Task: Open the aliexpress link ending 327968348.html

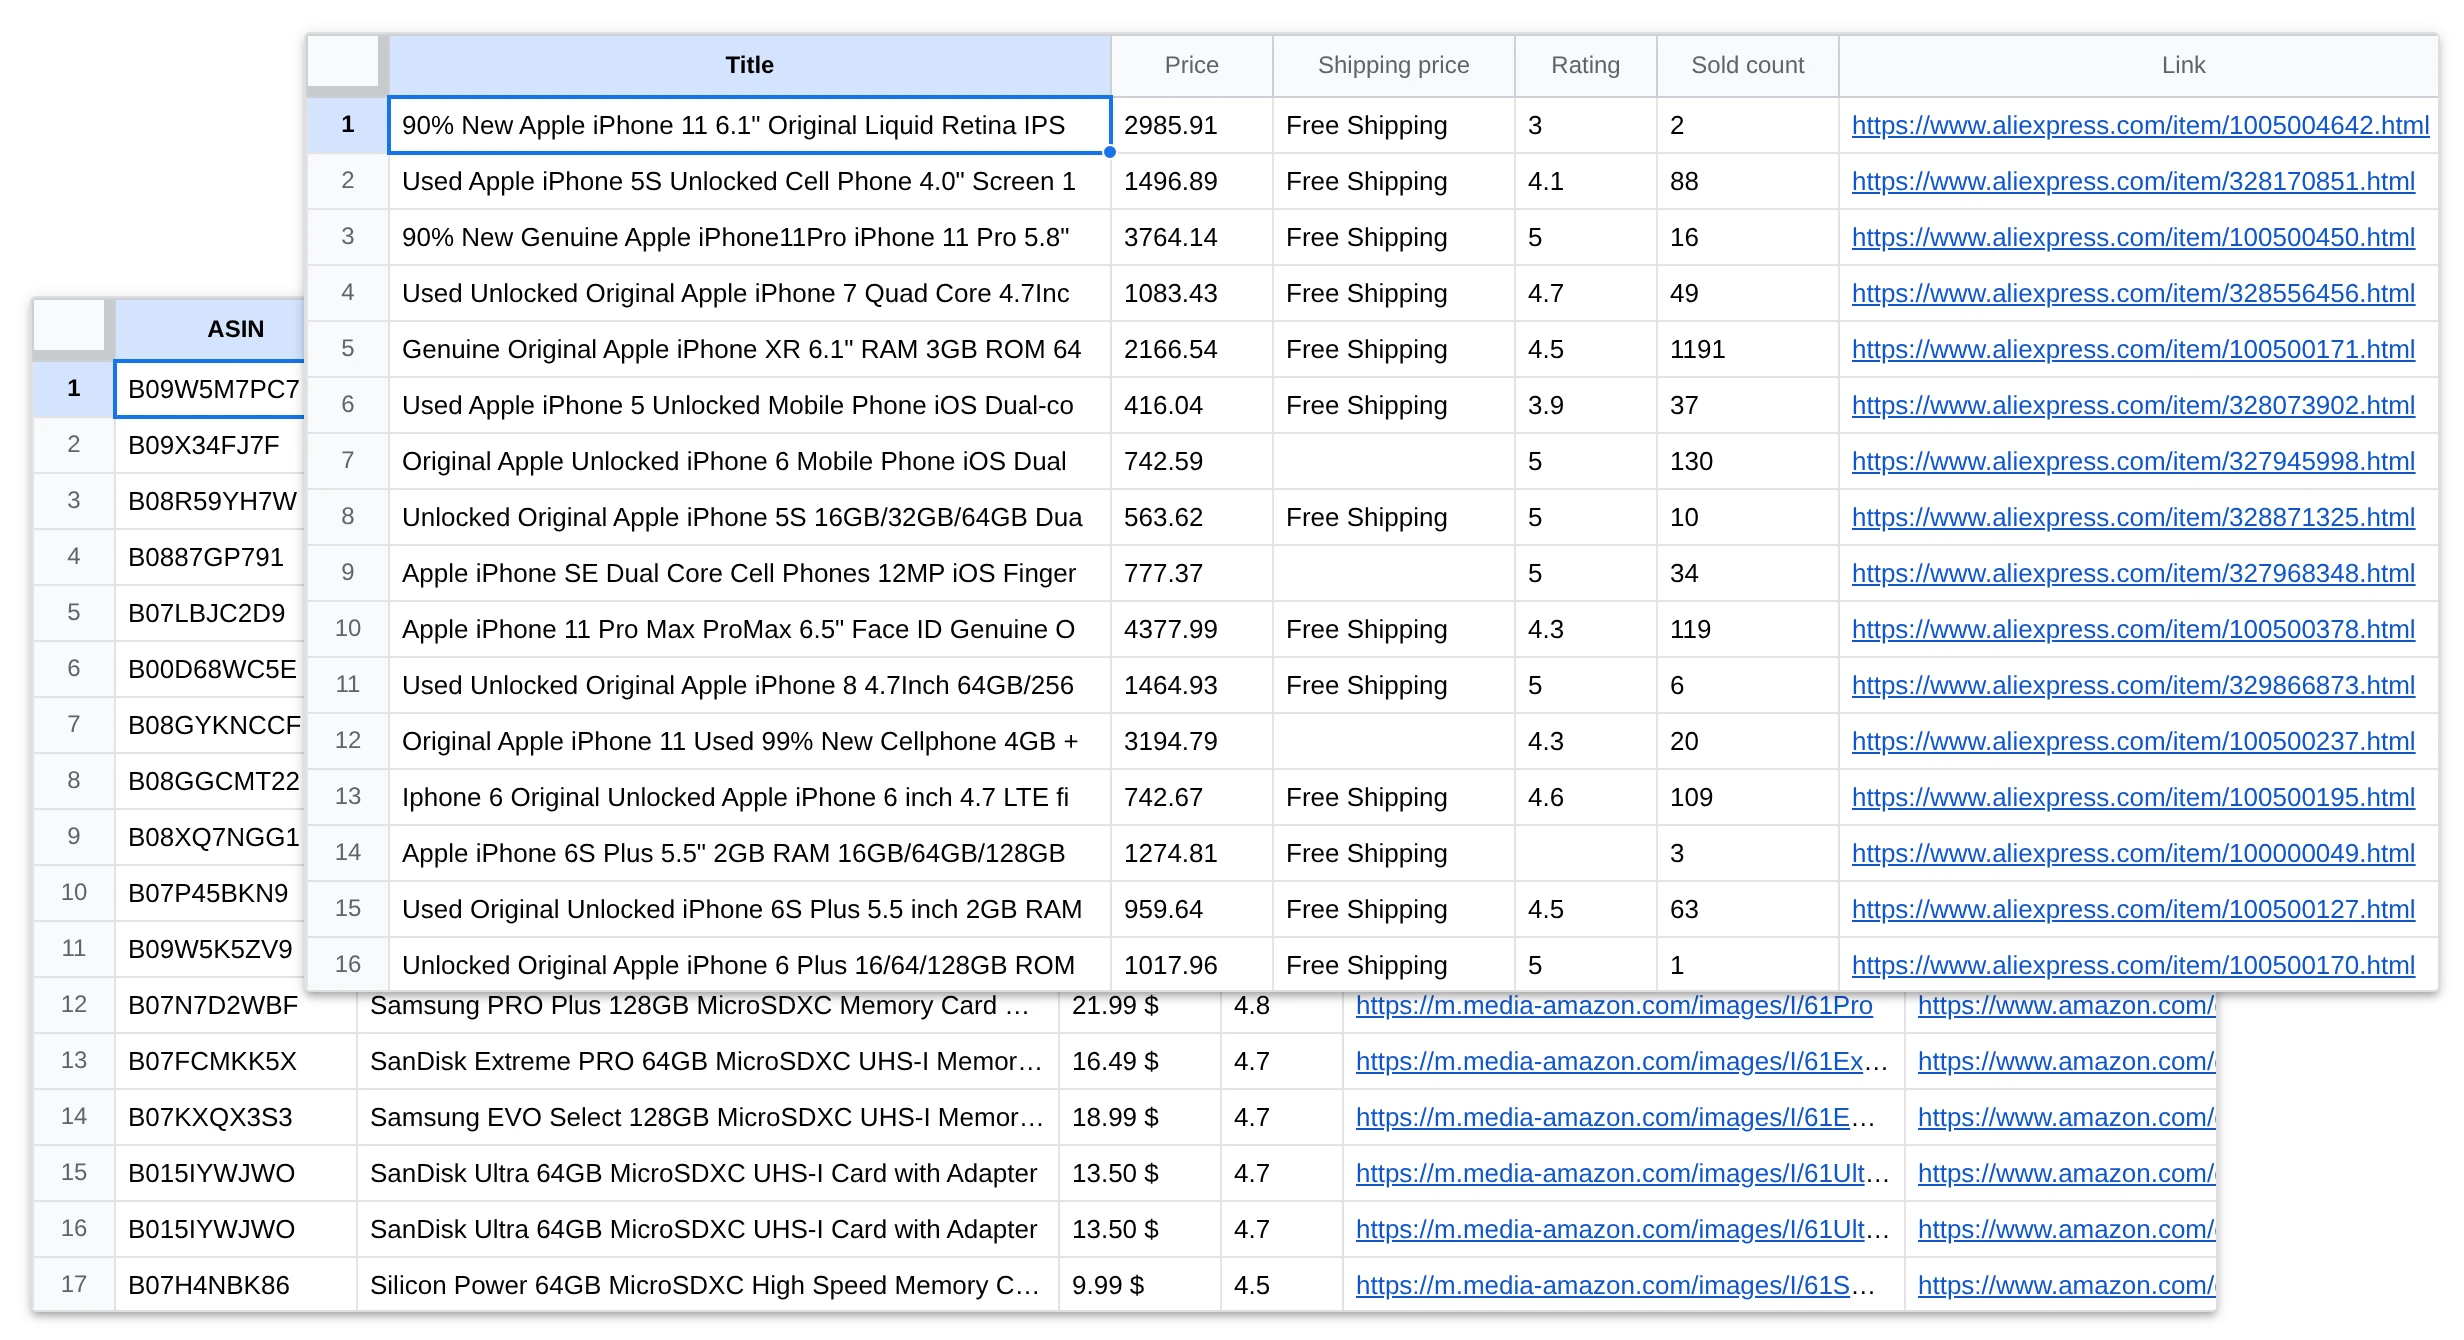Action: (2133, 573)
